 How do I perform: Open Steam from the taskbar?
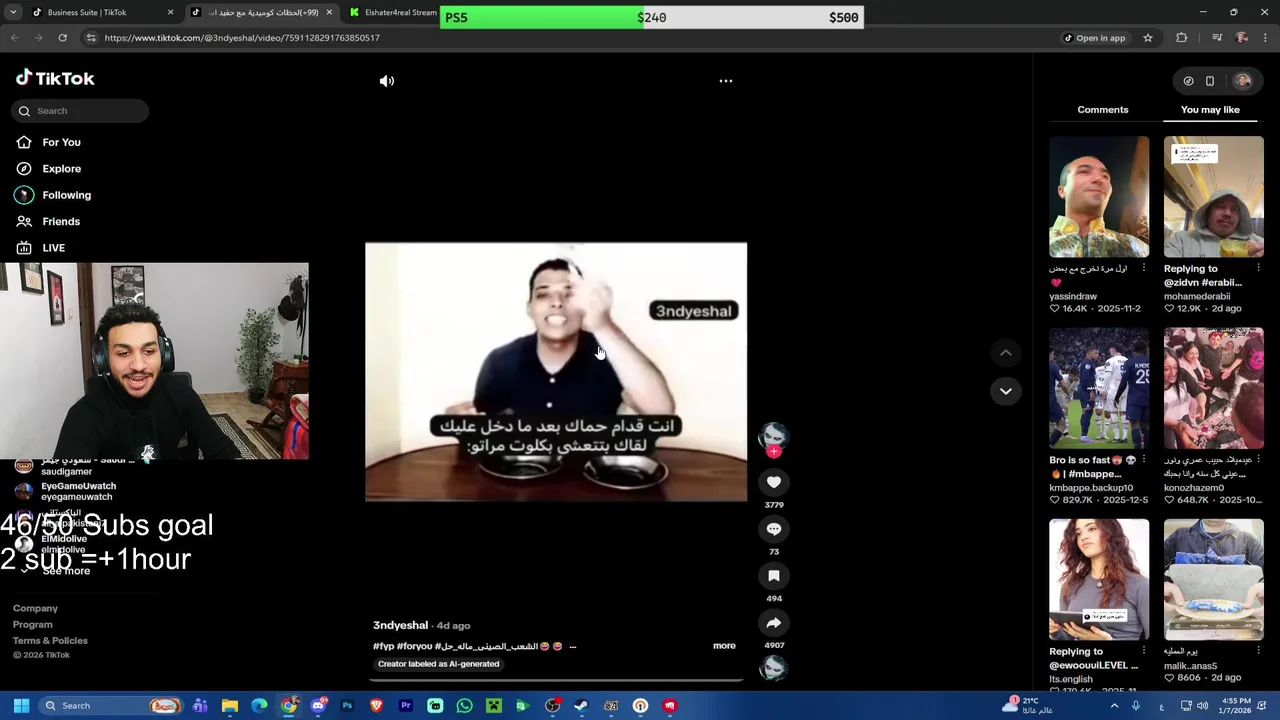point(581,706)
